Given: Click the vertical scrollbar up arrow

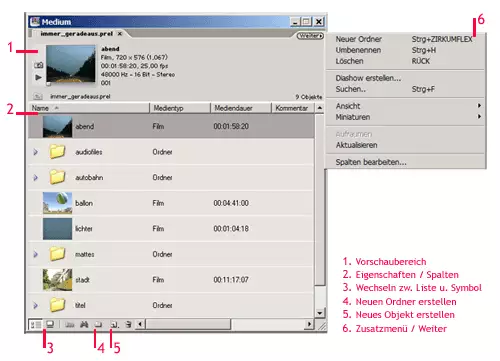Looking at the screenshot, I should pyautogui.click(x=320, y=108).
